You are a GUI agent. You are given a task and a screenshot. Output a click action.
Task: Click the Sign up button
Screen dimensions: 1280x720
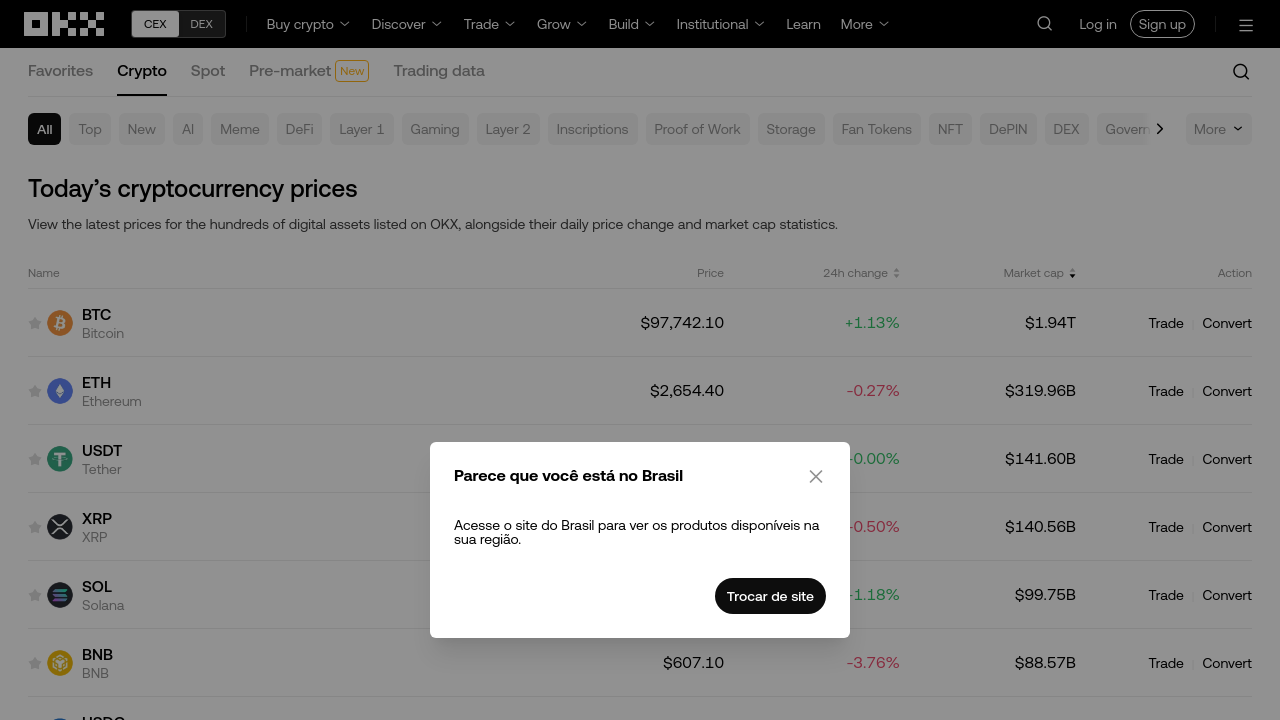pos(1162,24)
